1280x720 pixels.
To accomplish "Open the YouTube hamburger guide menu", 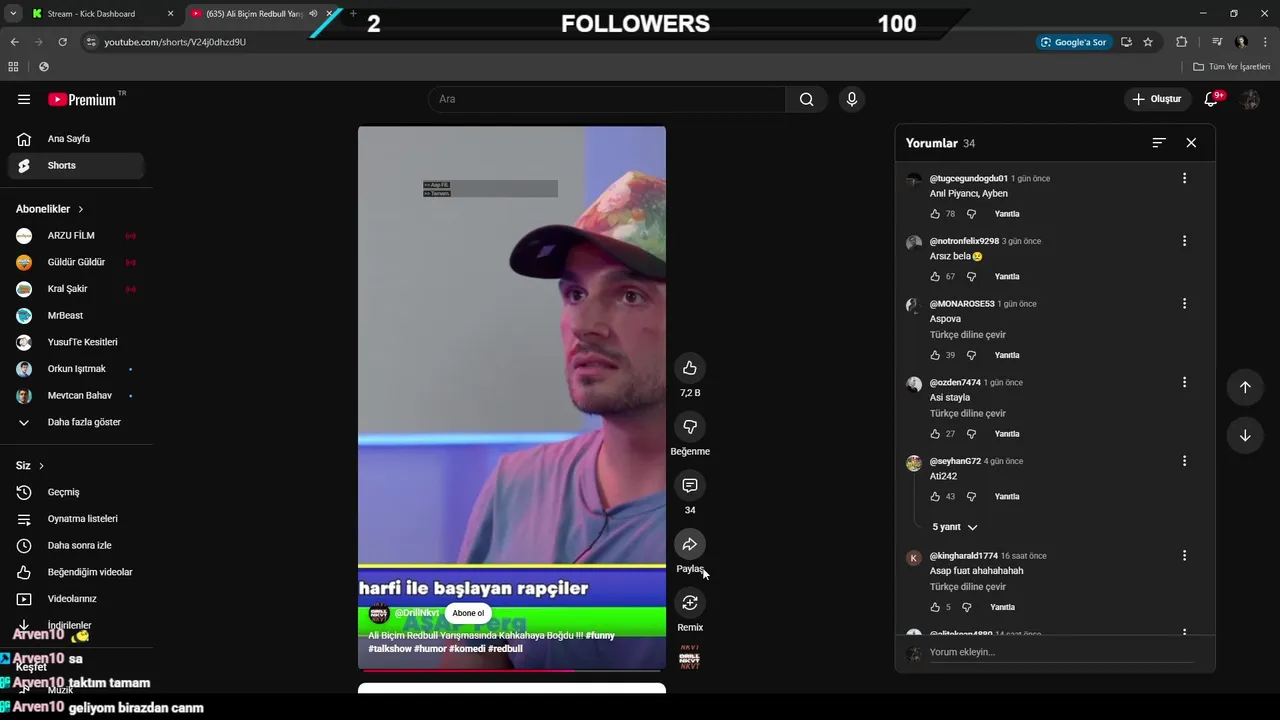I will click(x=24, y=99).
